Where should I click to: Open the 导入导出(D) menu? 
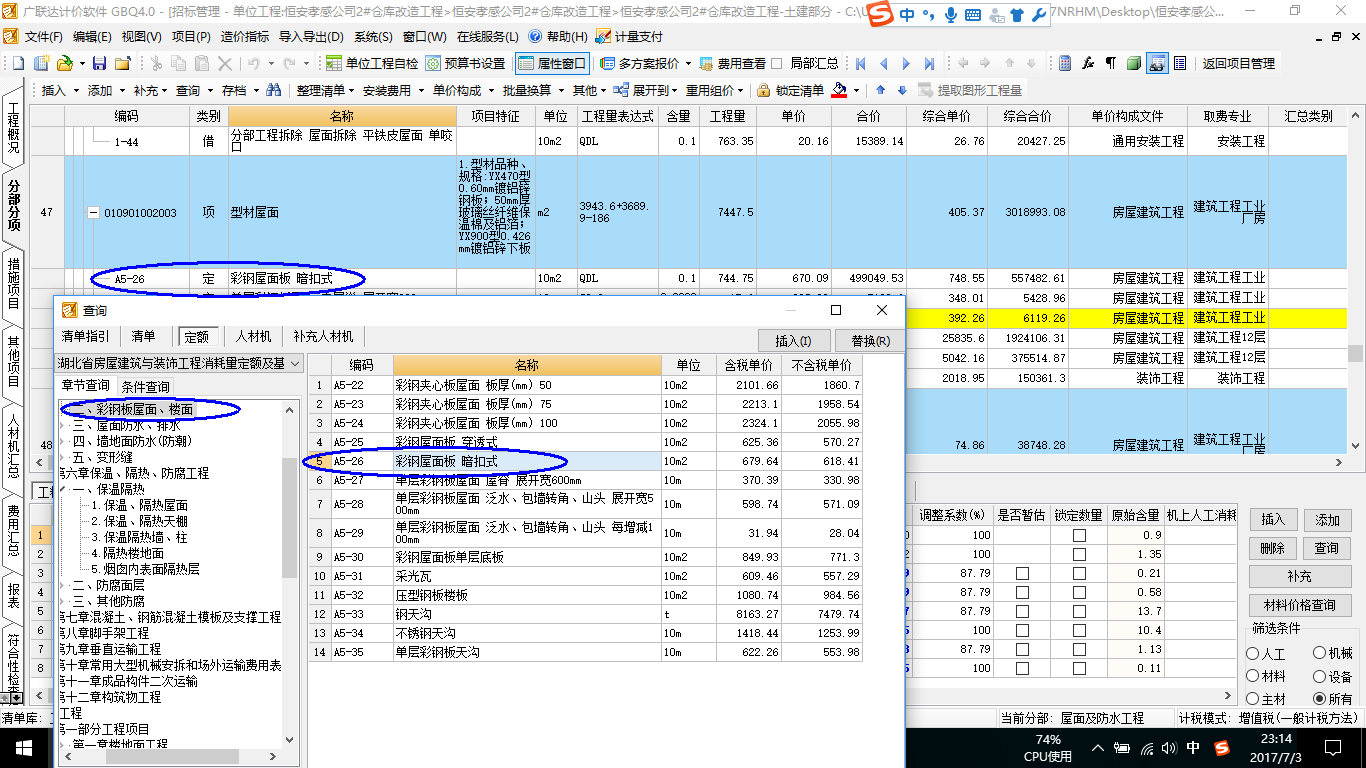point(312,36)
